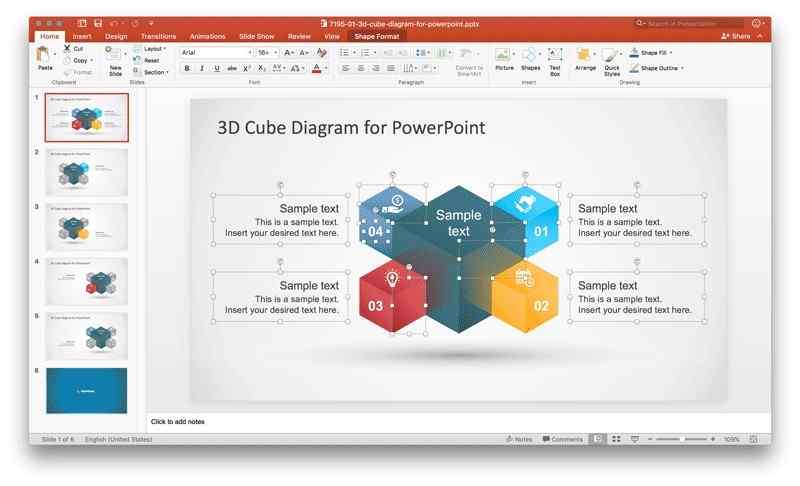
Task: Clear all text formatting icon
Action: pyautogui.click(x=321, y=53)
